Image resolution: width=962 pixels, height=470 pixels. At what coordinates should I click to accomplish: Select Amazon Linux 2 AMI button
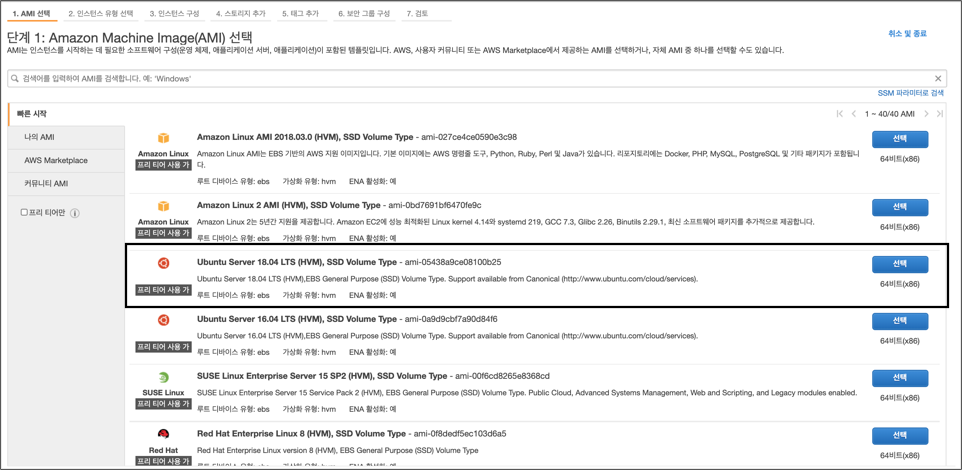tap(900, 207)
